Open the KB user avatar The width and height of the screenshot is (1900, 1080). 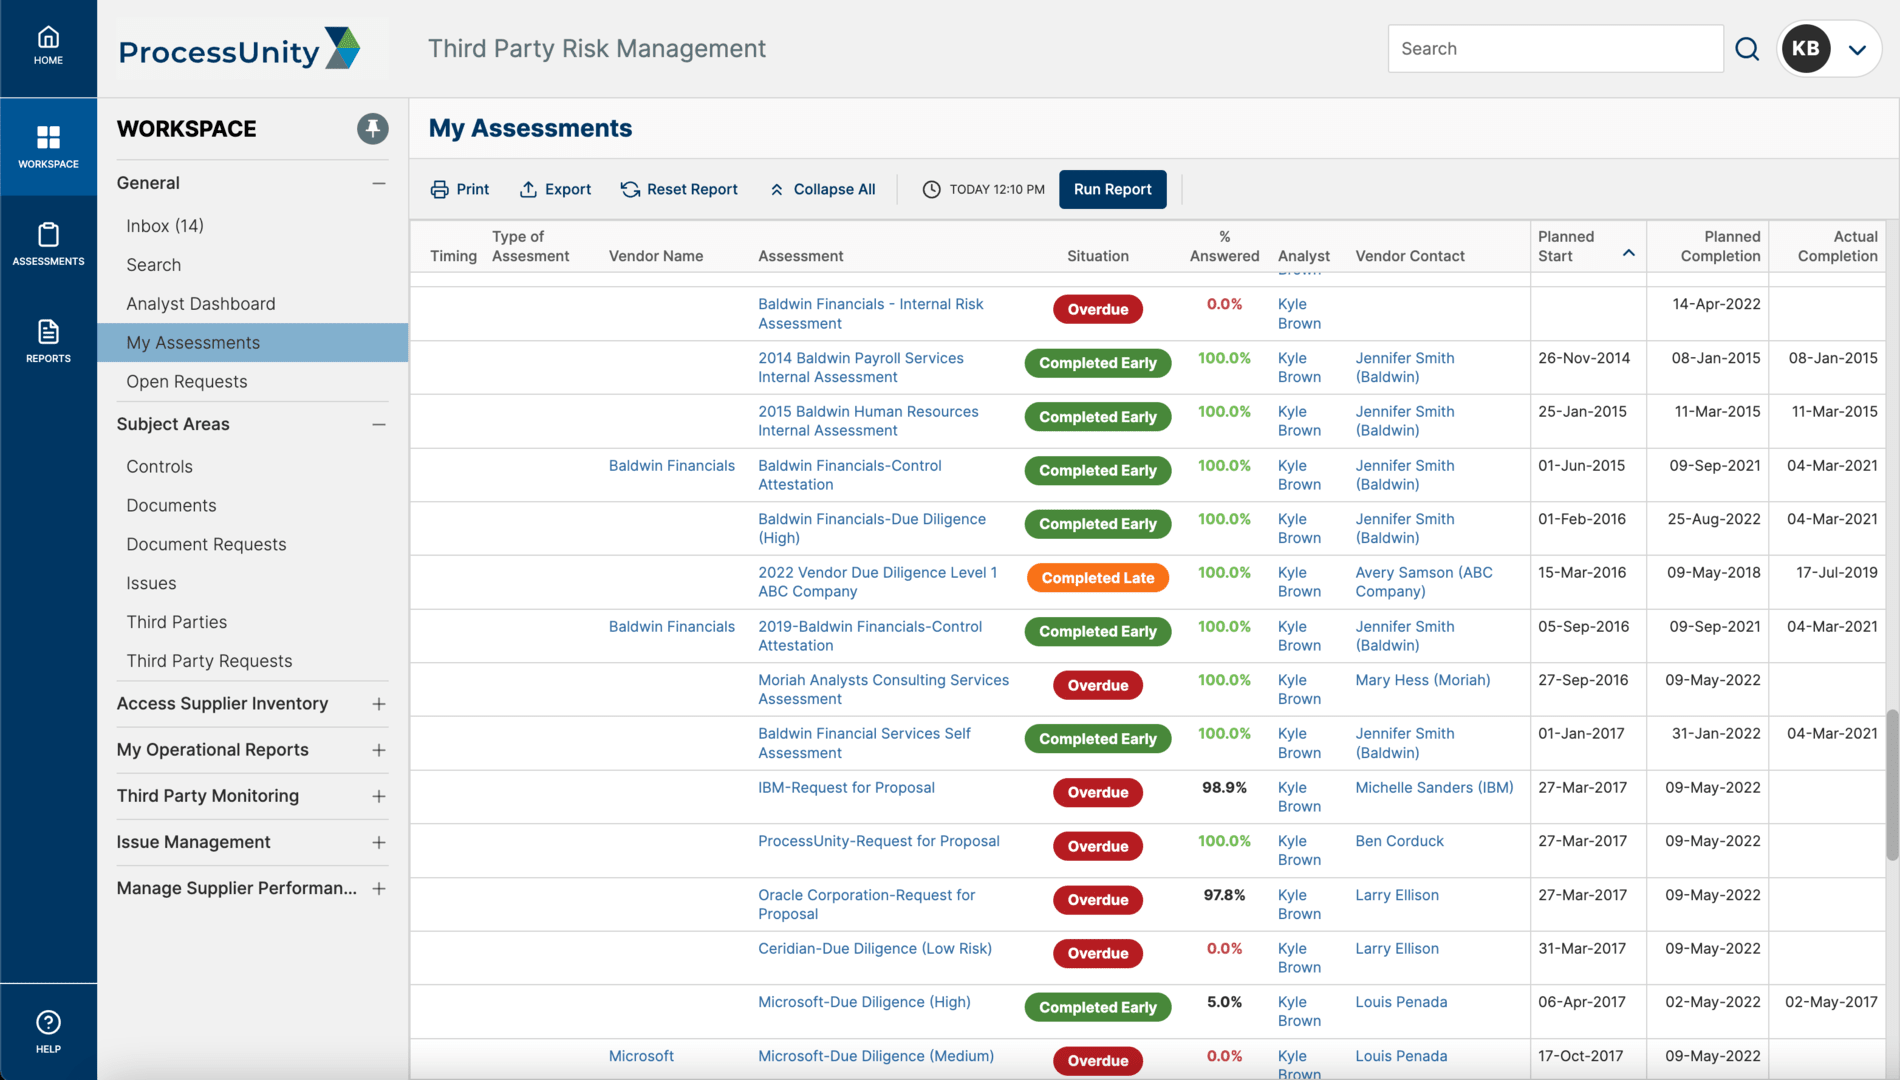[x=1805, y=49]
